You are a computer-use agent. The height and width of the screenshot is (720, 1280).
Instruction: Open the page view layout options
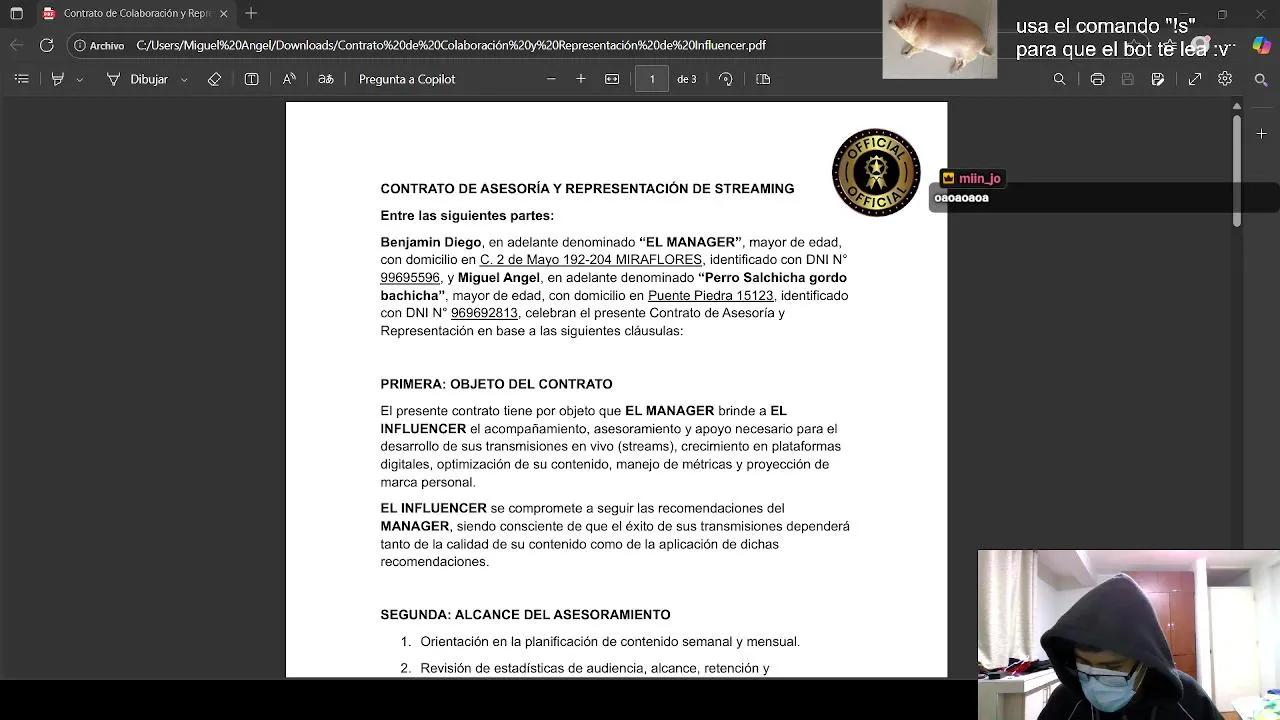763,79
